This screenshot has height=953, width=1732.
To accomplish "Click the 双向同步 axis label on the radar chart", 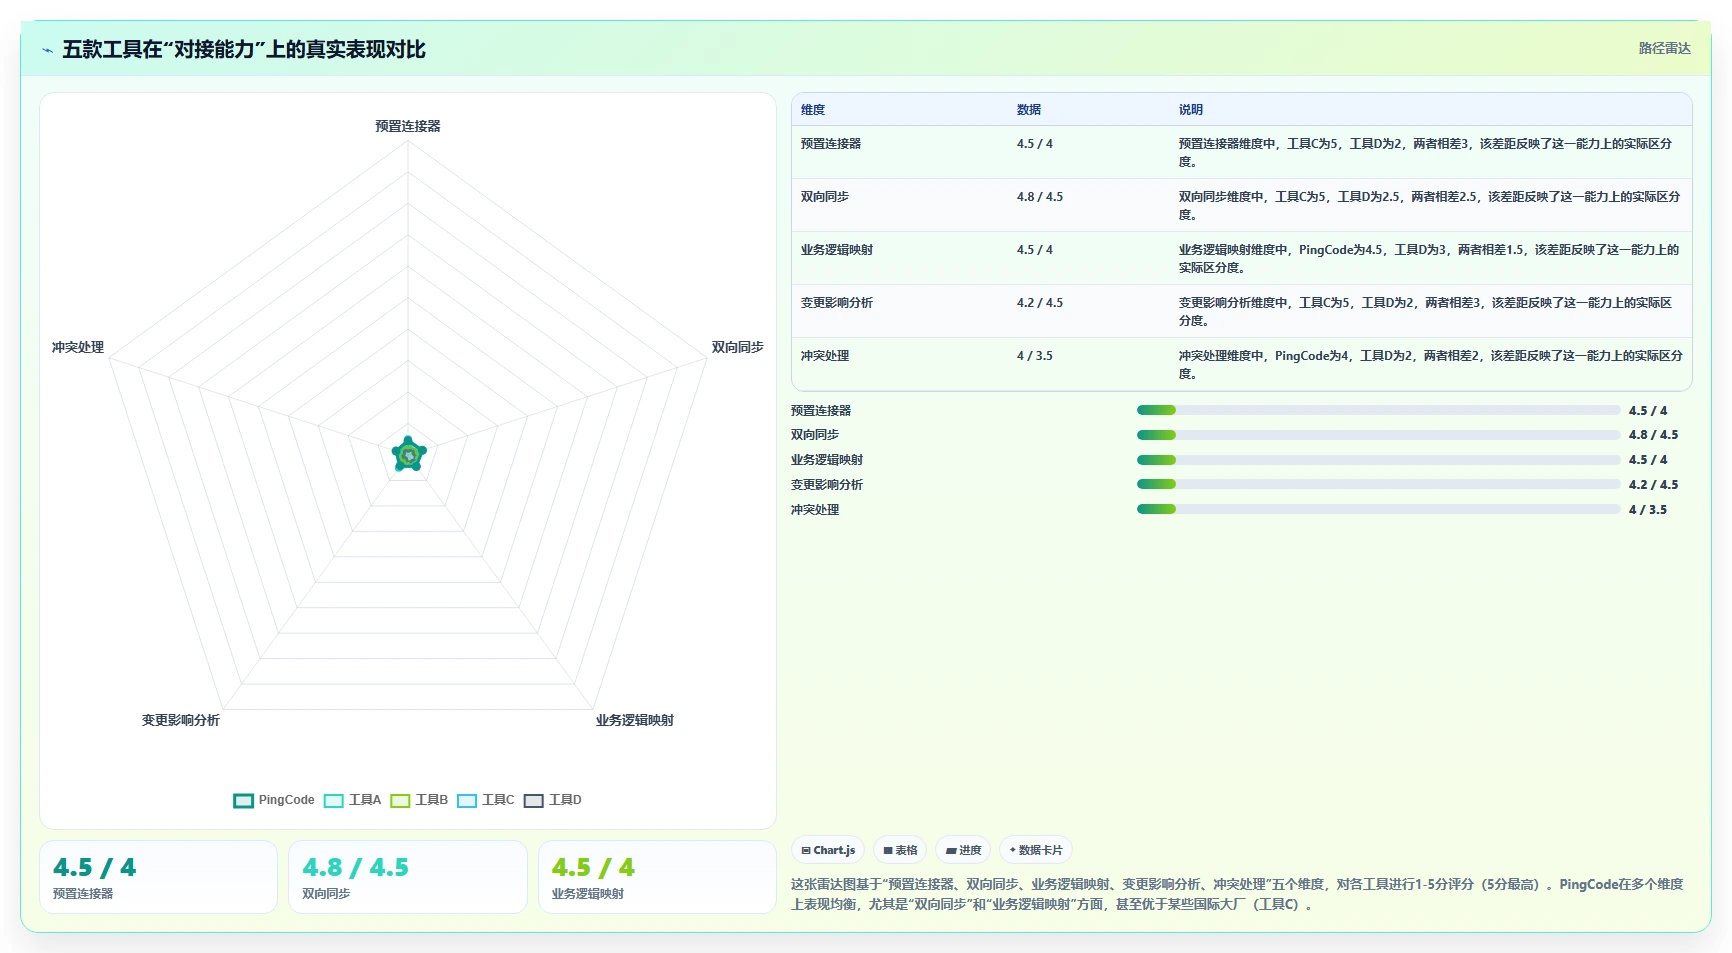I will tap(737, 347).
